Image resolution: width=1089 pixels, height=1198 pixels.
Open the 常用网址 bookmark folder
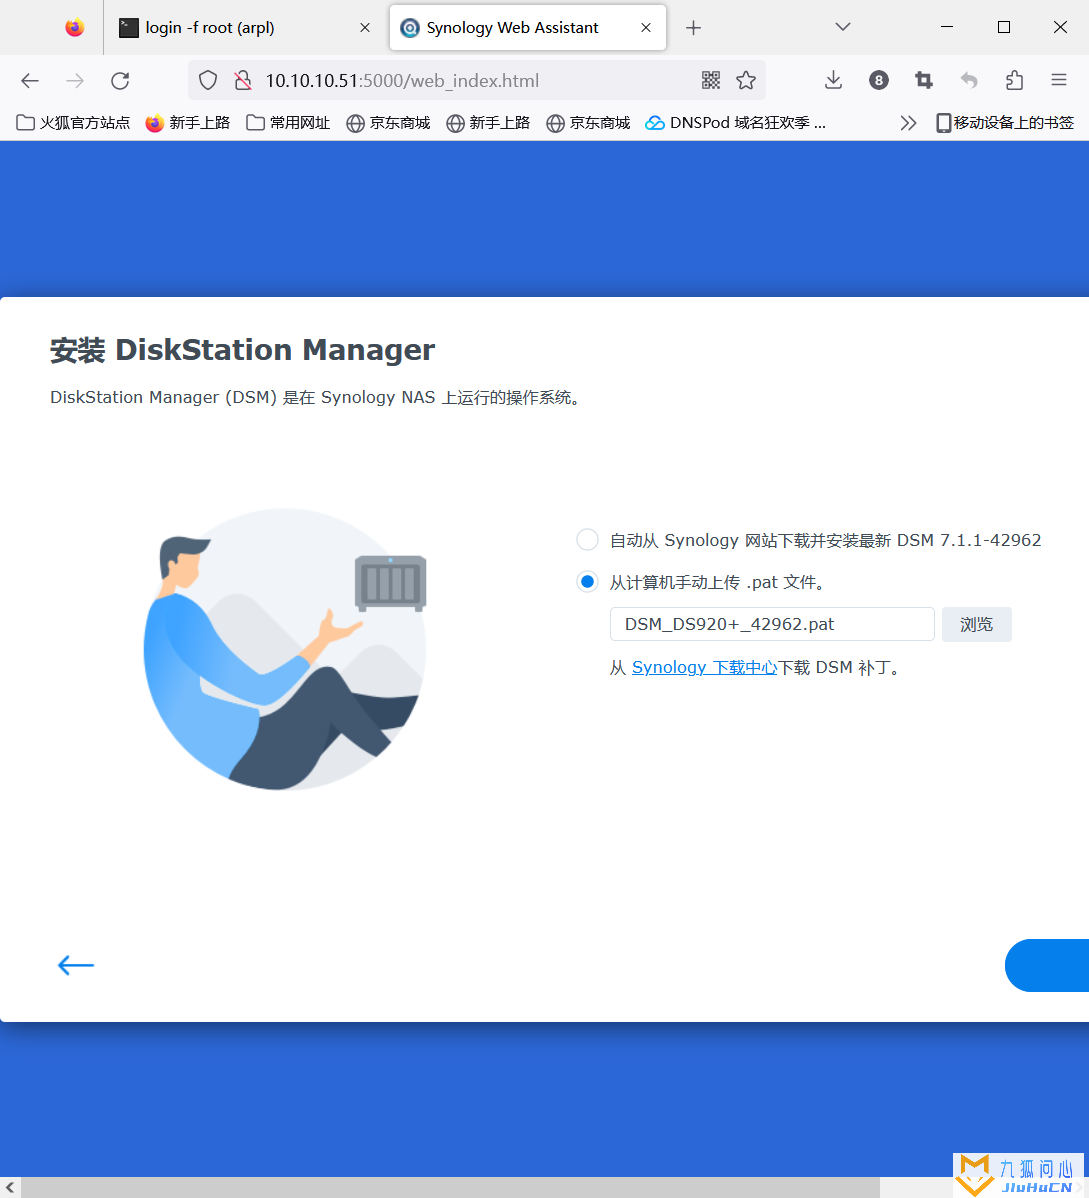(x=288, y=123)
